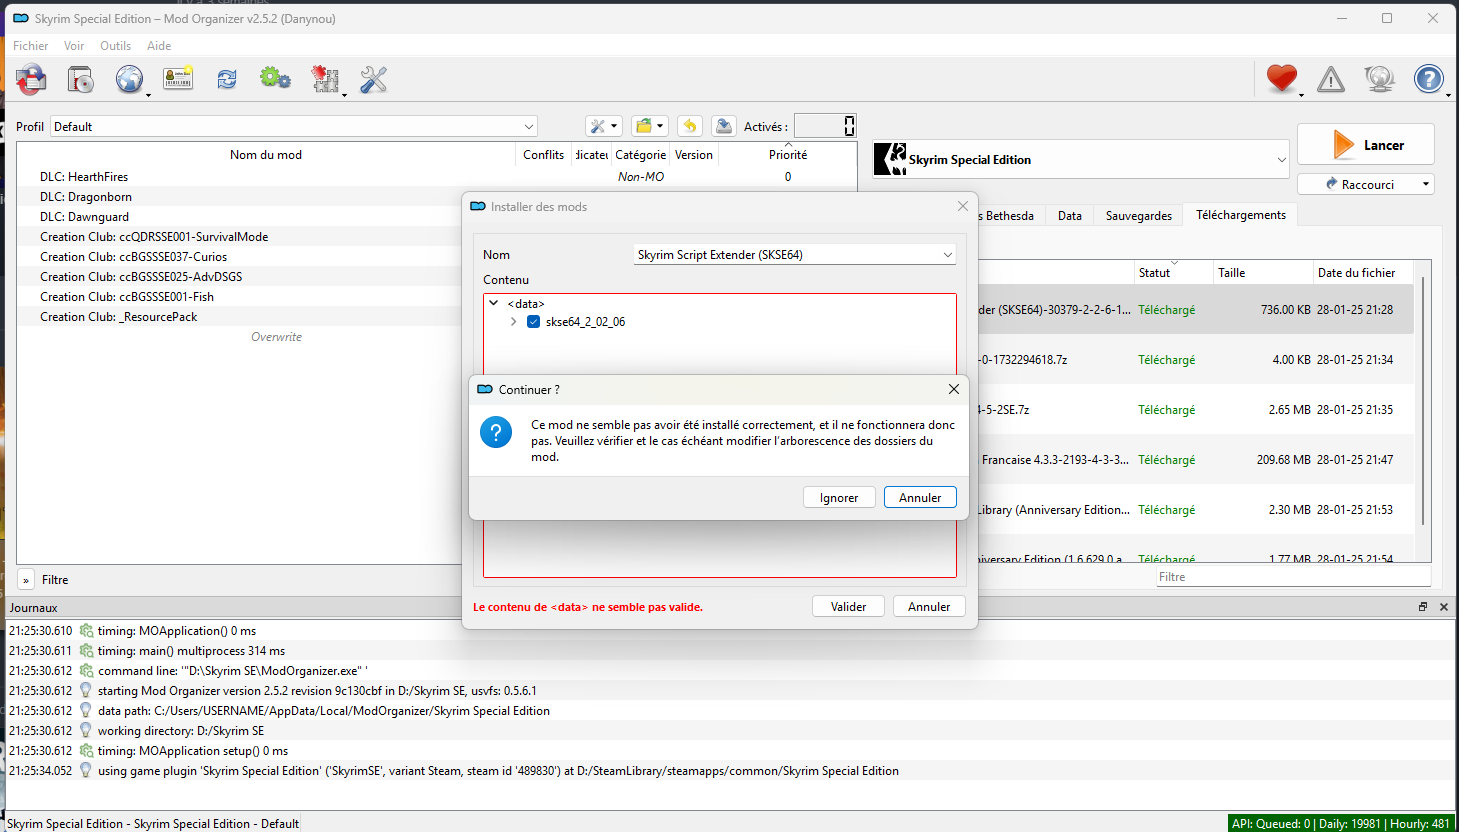Open the Skyrim Special Edition executable dropdown
The image size is (1459, 832).
pos(1080,159)
